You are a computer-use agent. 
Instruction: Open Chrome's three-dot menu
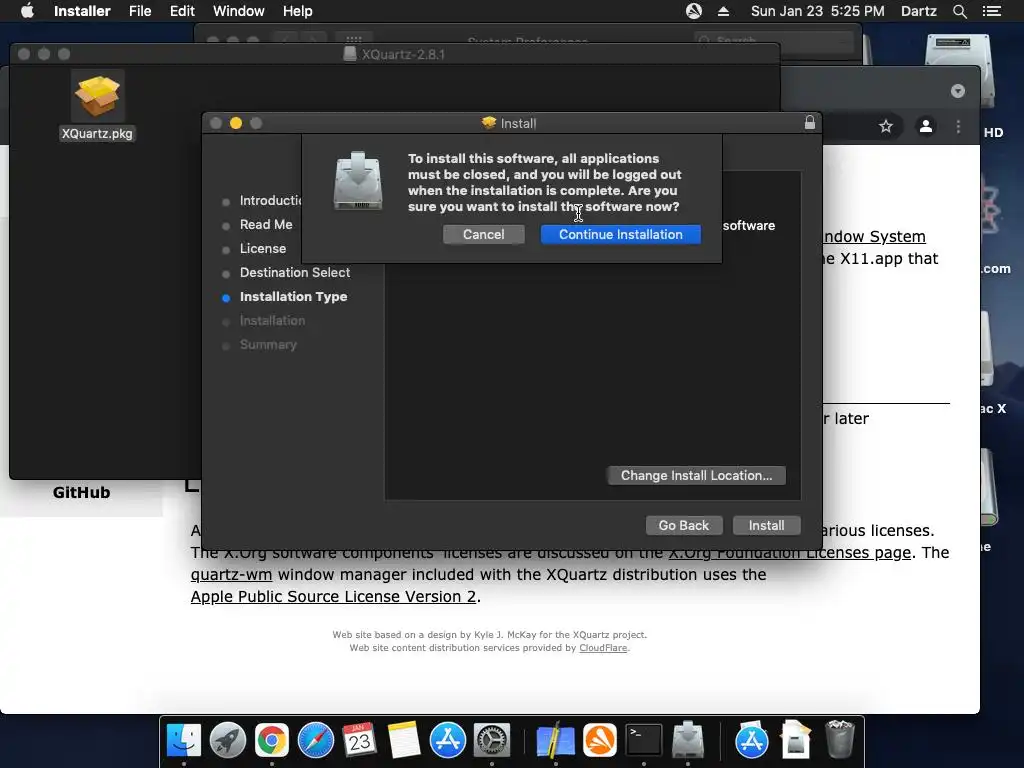[958, 126]
